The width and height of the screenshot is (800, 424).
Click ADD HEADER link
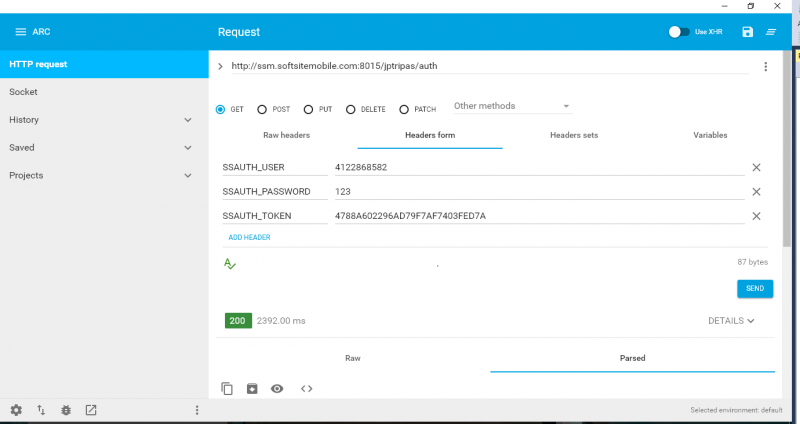(249, 237)
